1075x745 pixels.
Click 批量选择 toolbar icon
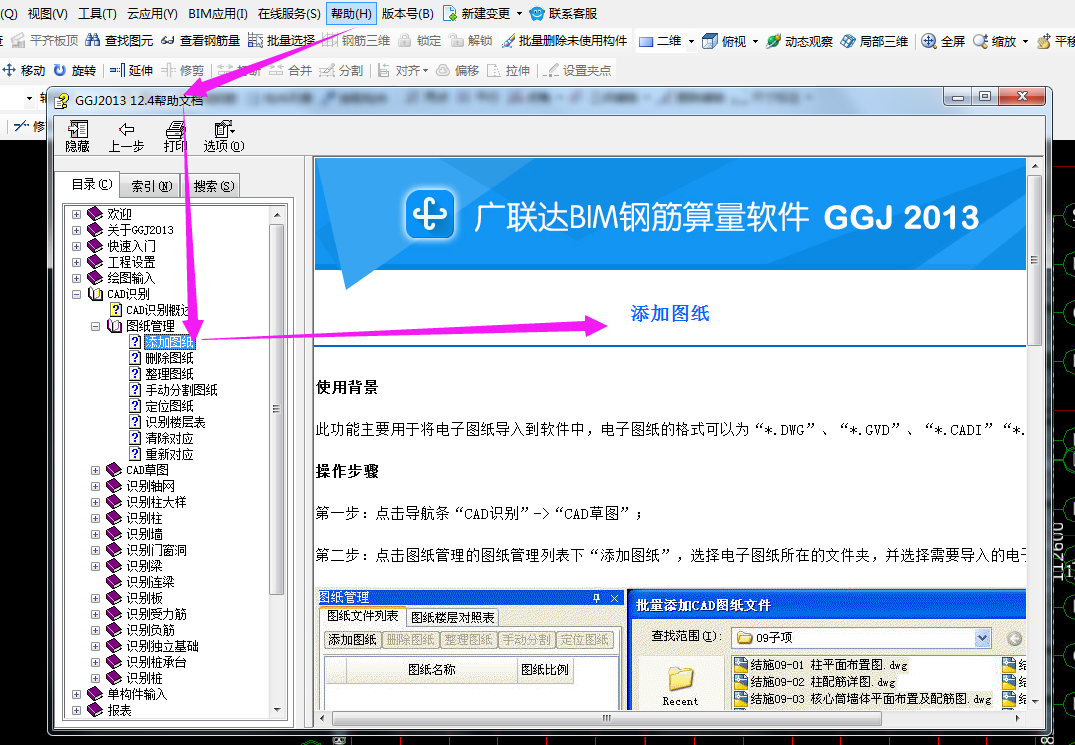click(255, 41)
